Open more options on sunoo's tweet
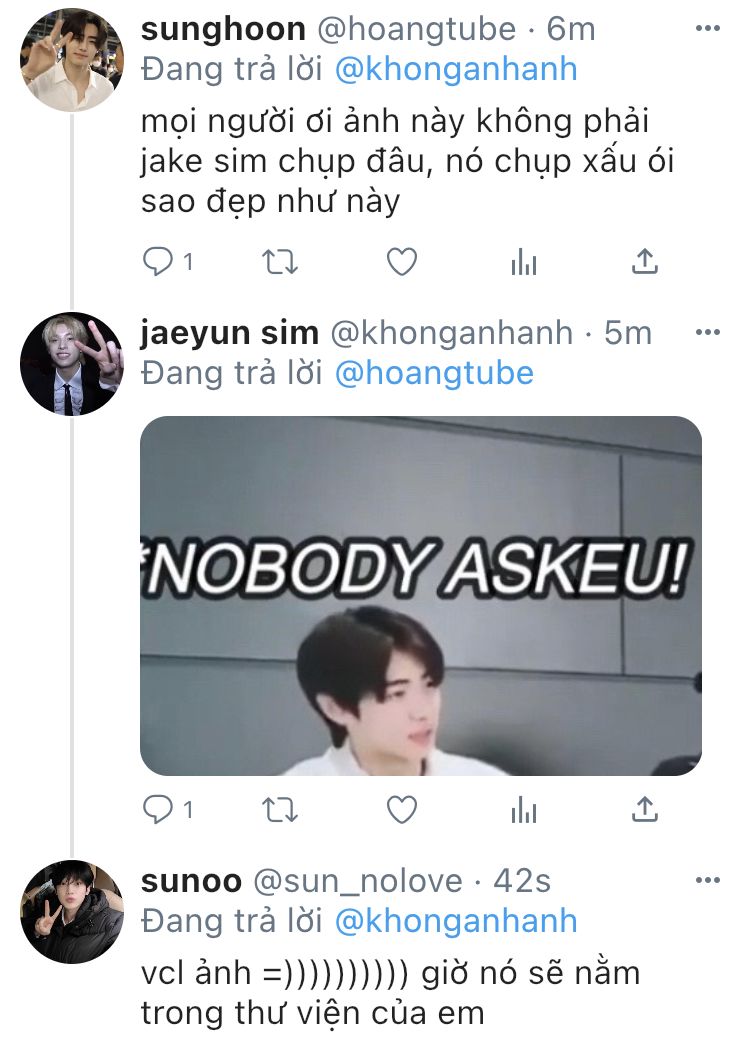This screenshot has height=1050, width=750. (x=708, y=880)
